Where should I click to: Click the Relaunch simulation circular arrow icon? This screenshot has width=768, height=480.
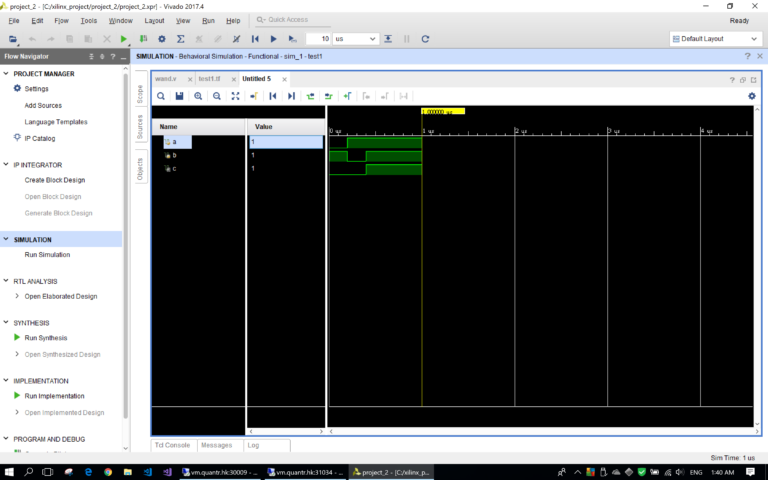pyautogui.click(x=425, y=39)
